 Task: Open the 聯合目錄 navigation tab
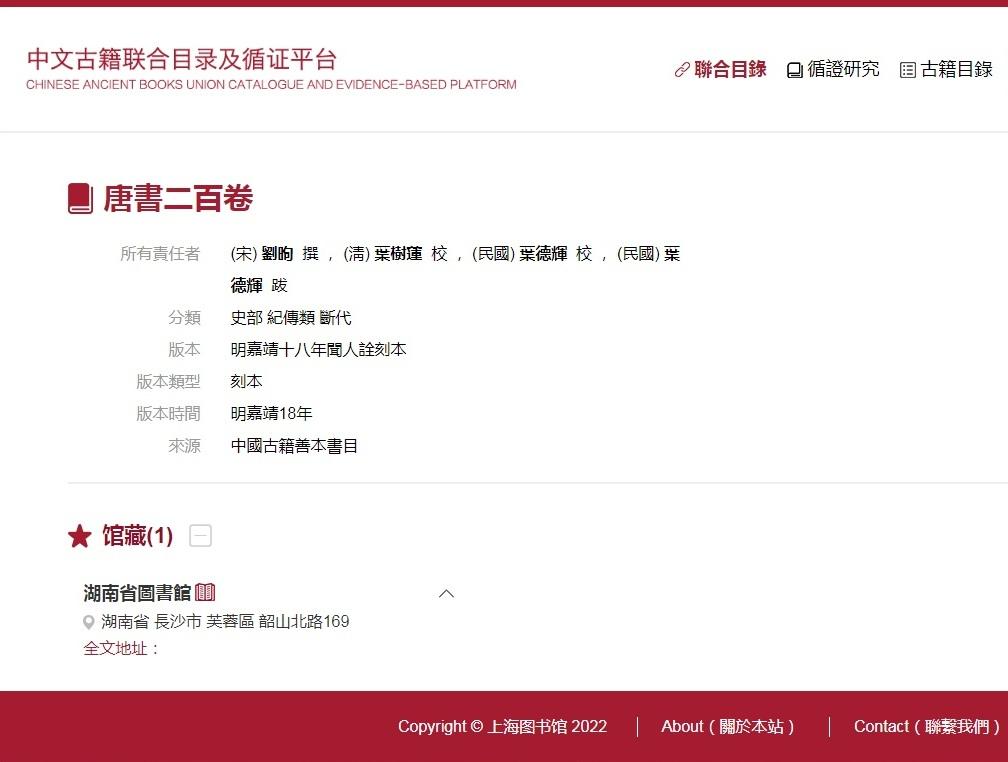click(730, 69)
